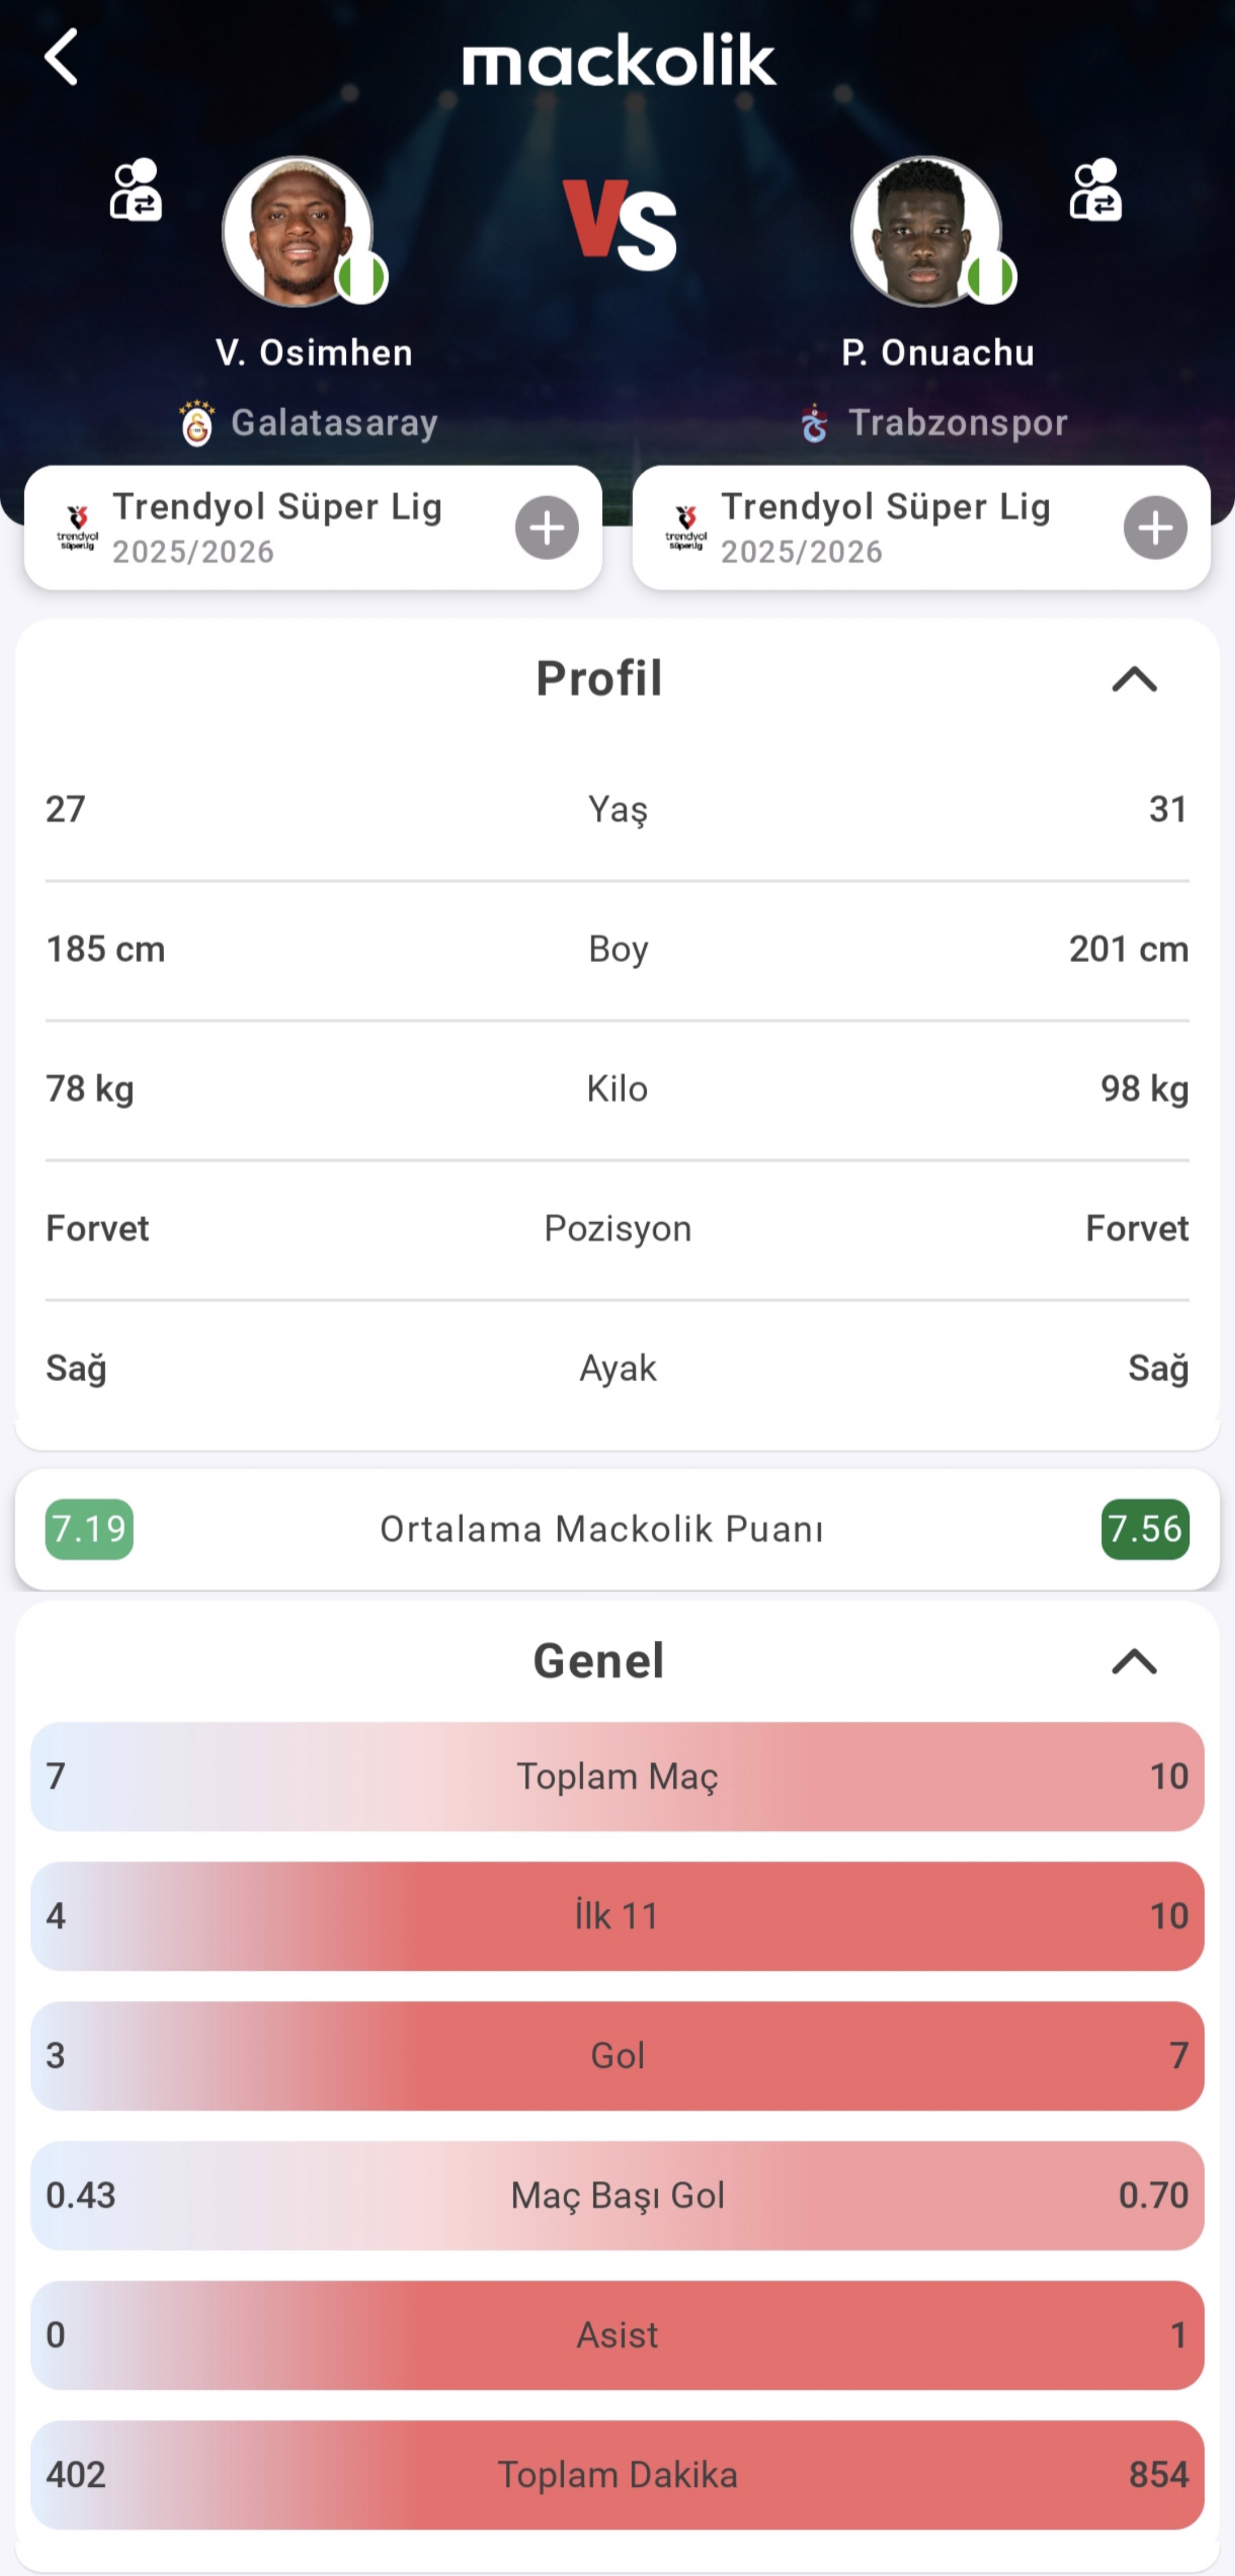Collapse the Profil section
Viewport: 1235px width, 2576px height.
1133,680
